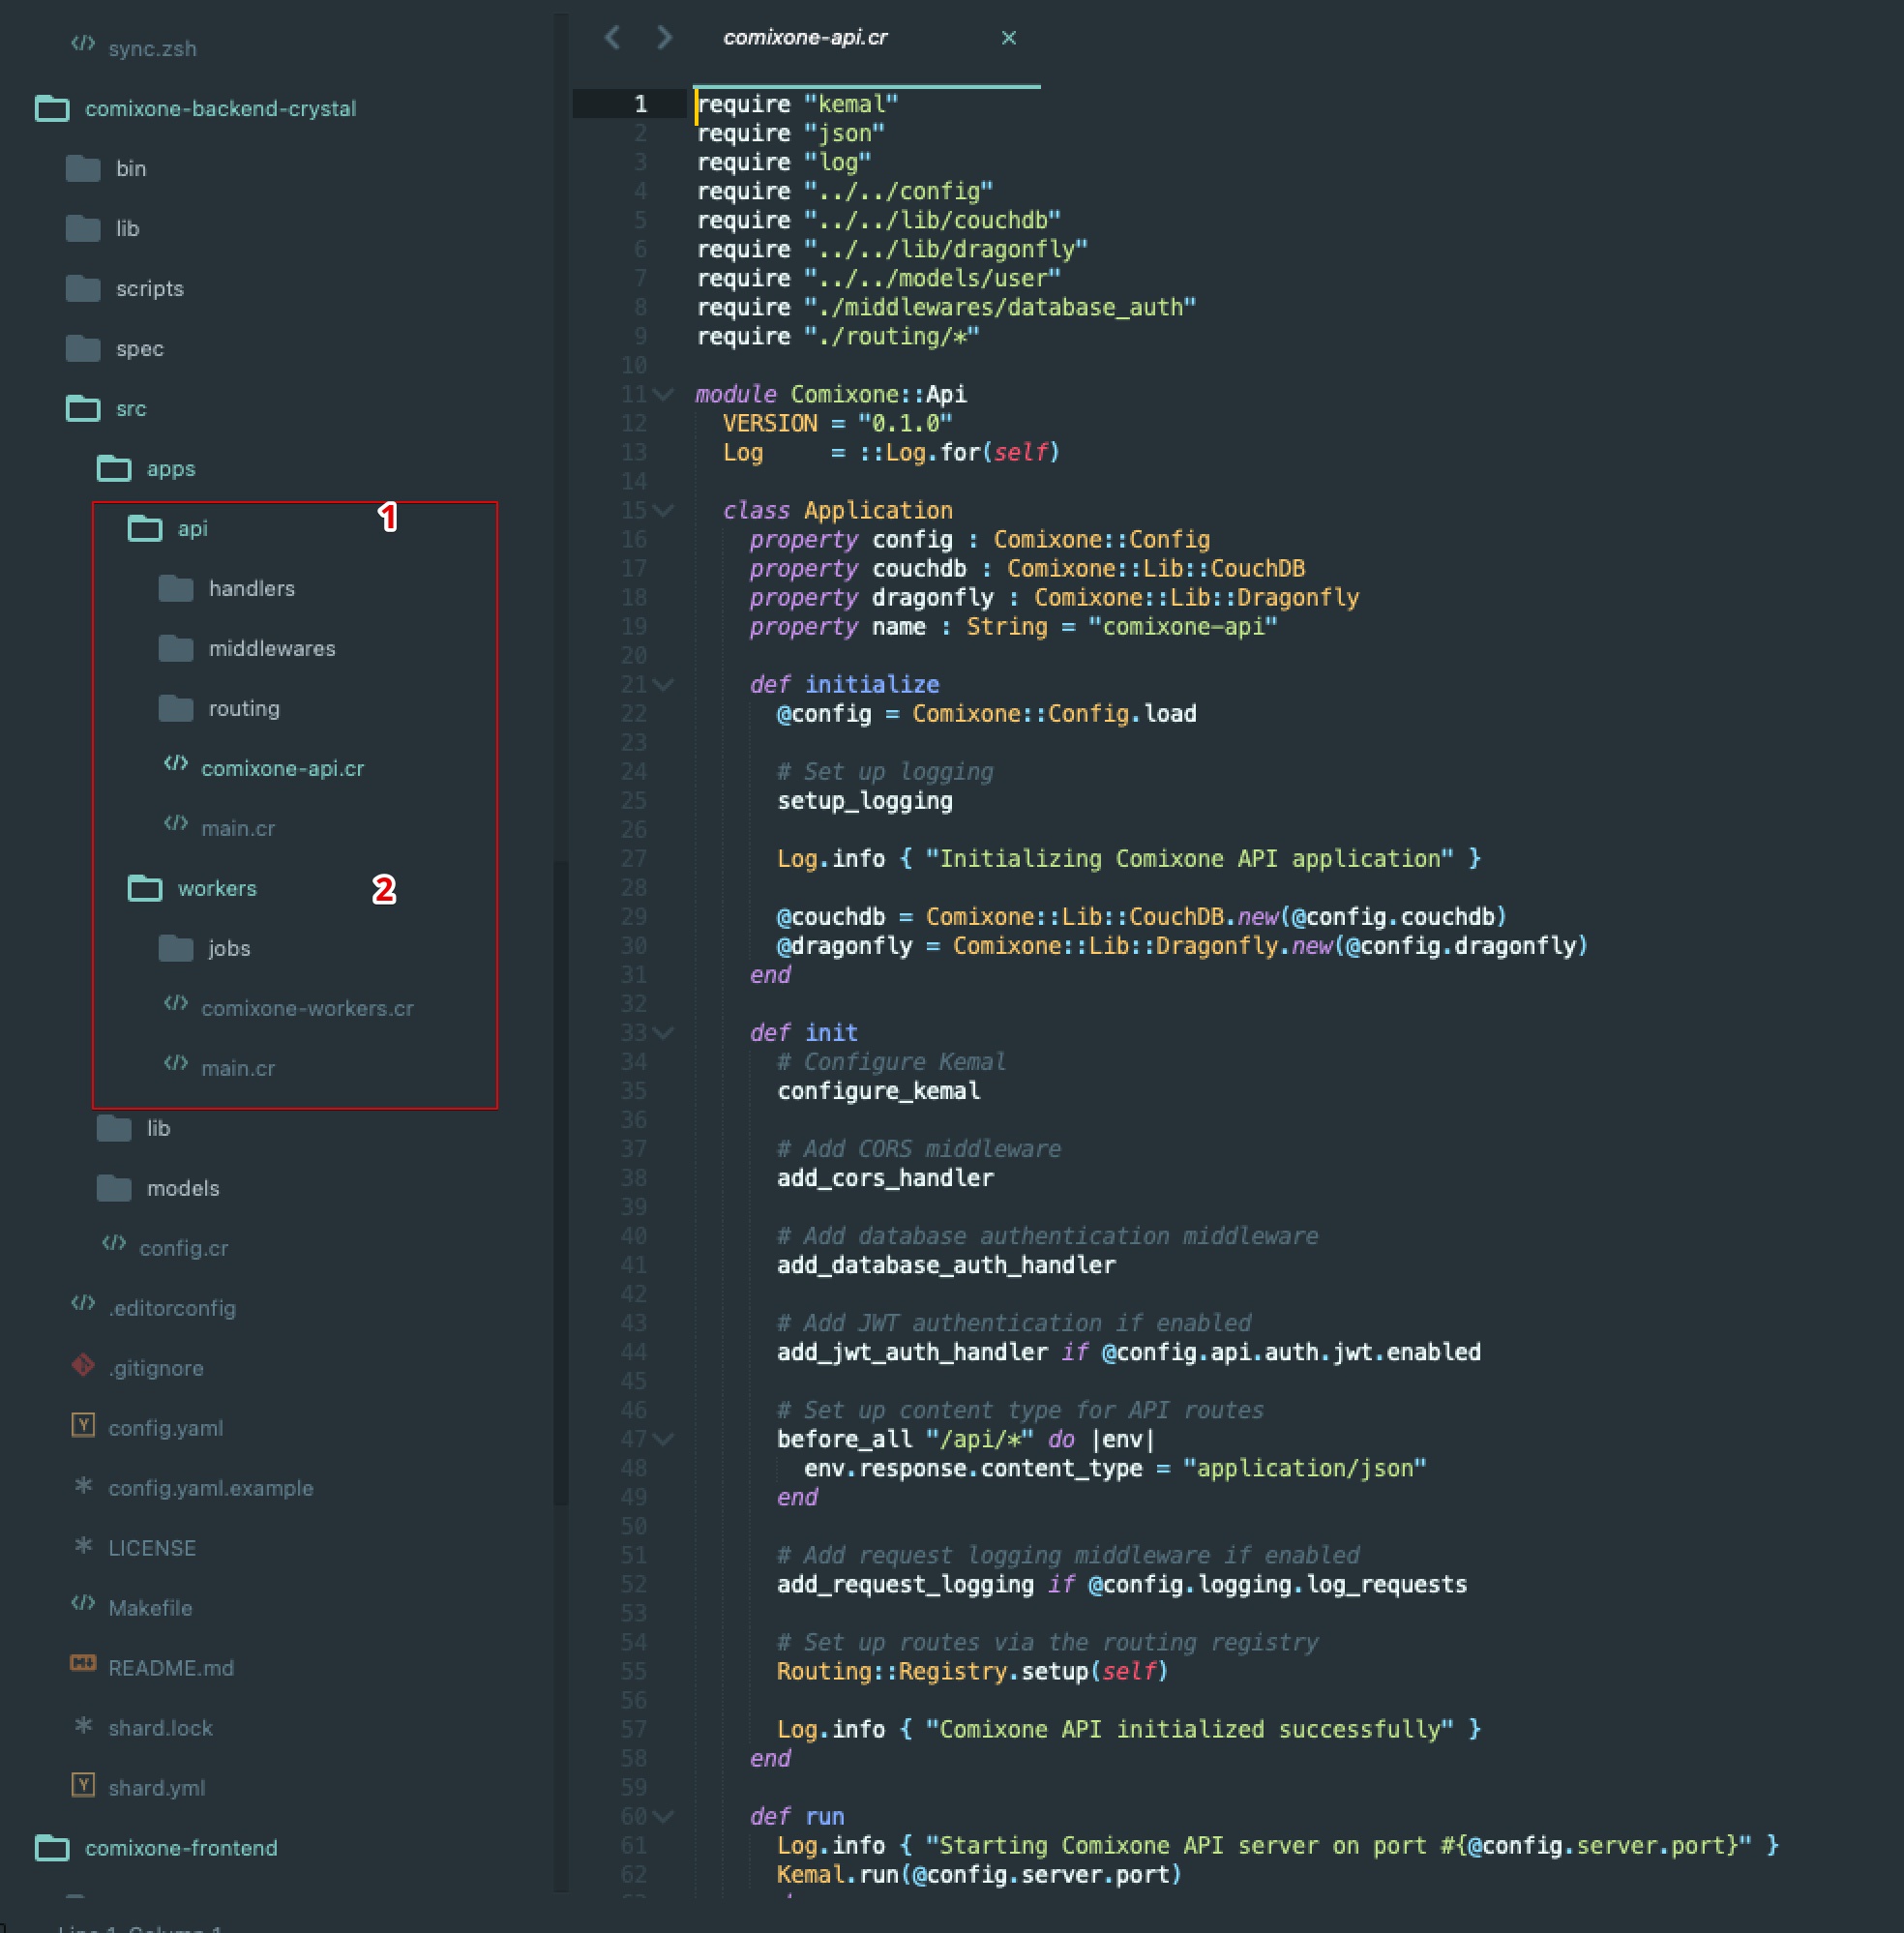
Task: Fold def init at line 33
Action: [x=663, y=1033]
